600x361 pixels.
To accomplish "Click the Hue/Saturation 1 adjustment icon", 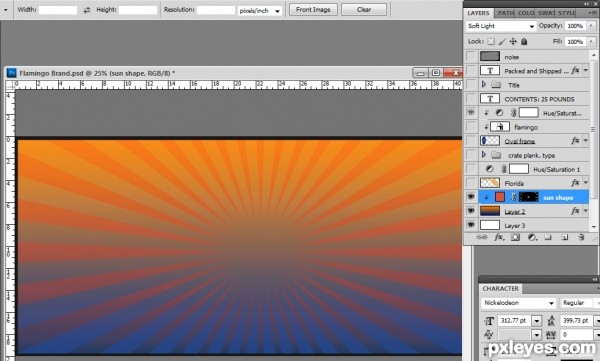I will [x=489, y=169].
